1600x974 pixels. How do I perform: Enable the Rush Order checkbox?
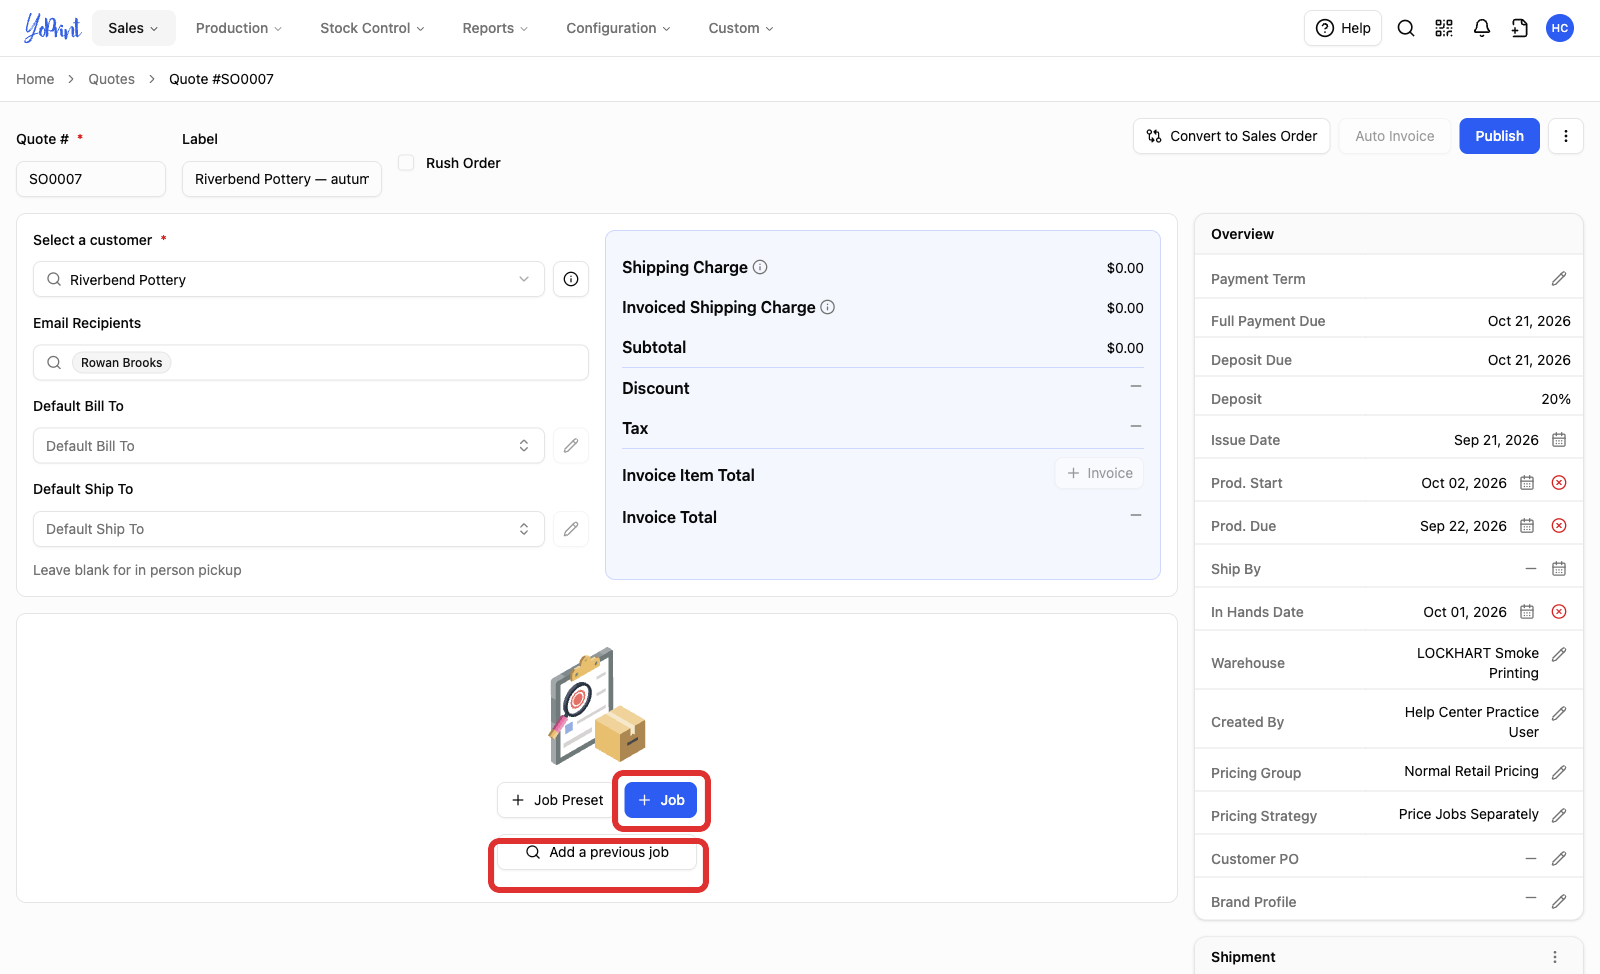(406, 162)
